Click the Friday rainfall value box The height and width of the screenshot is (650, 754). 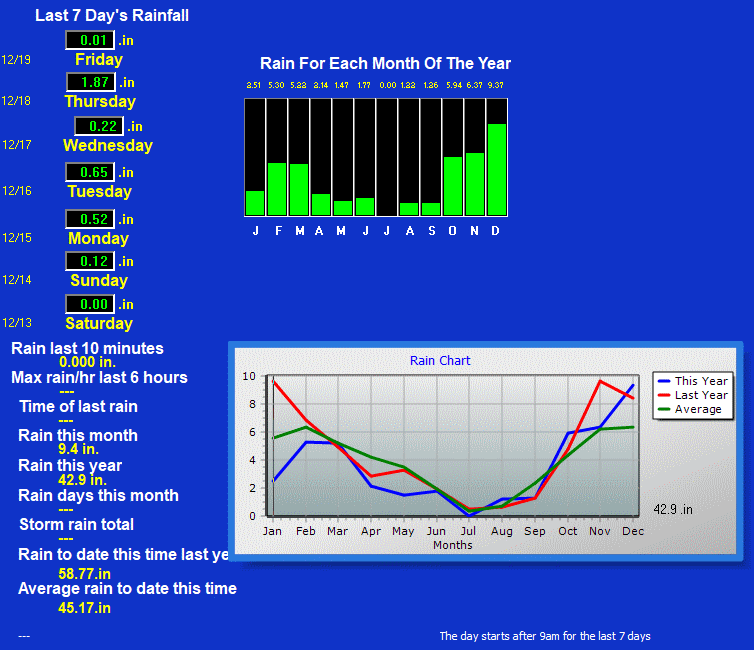click(x=90, y=40)
